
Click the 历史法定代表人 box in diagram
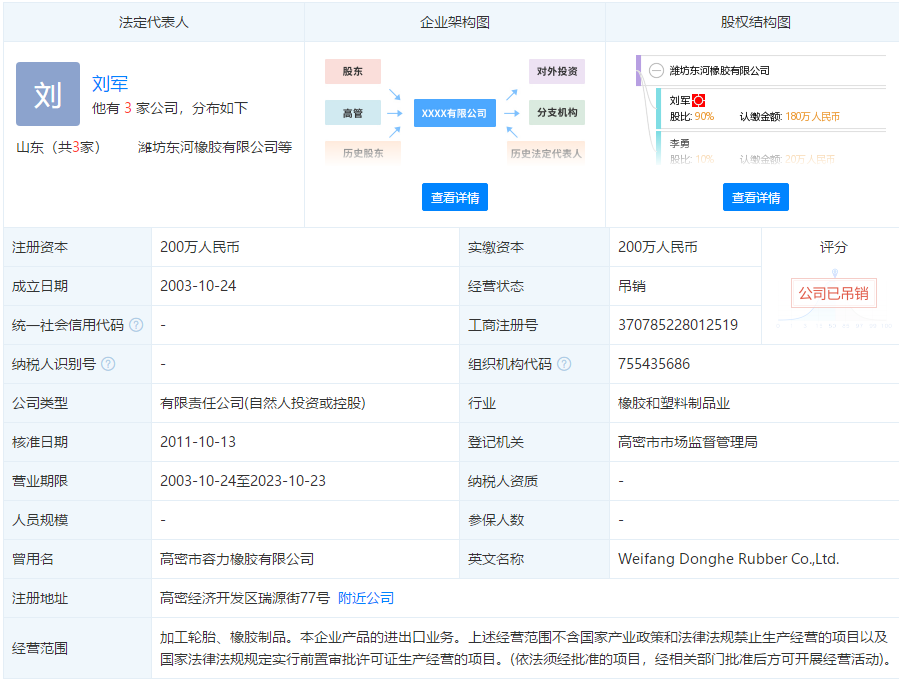click(x=546, y=153)
